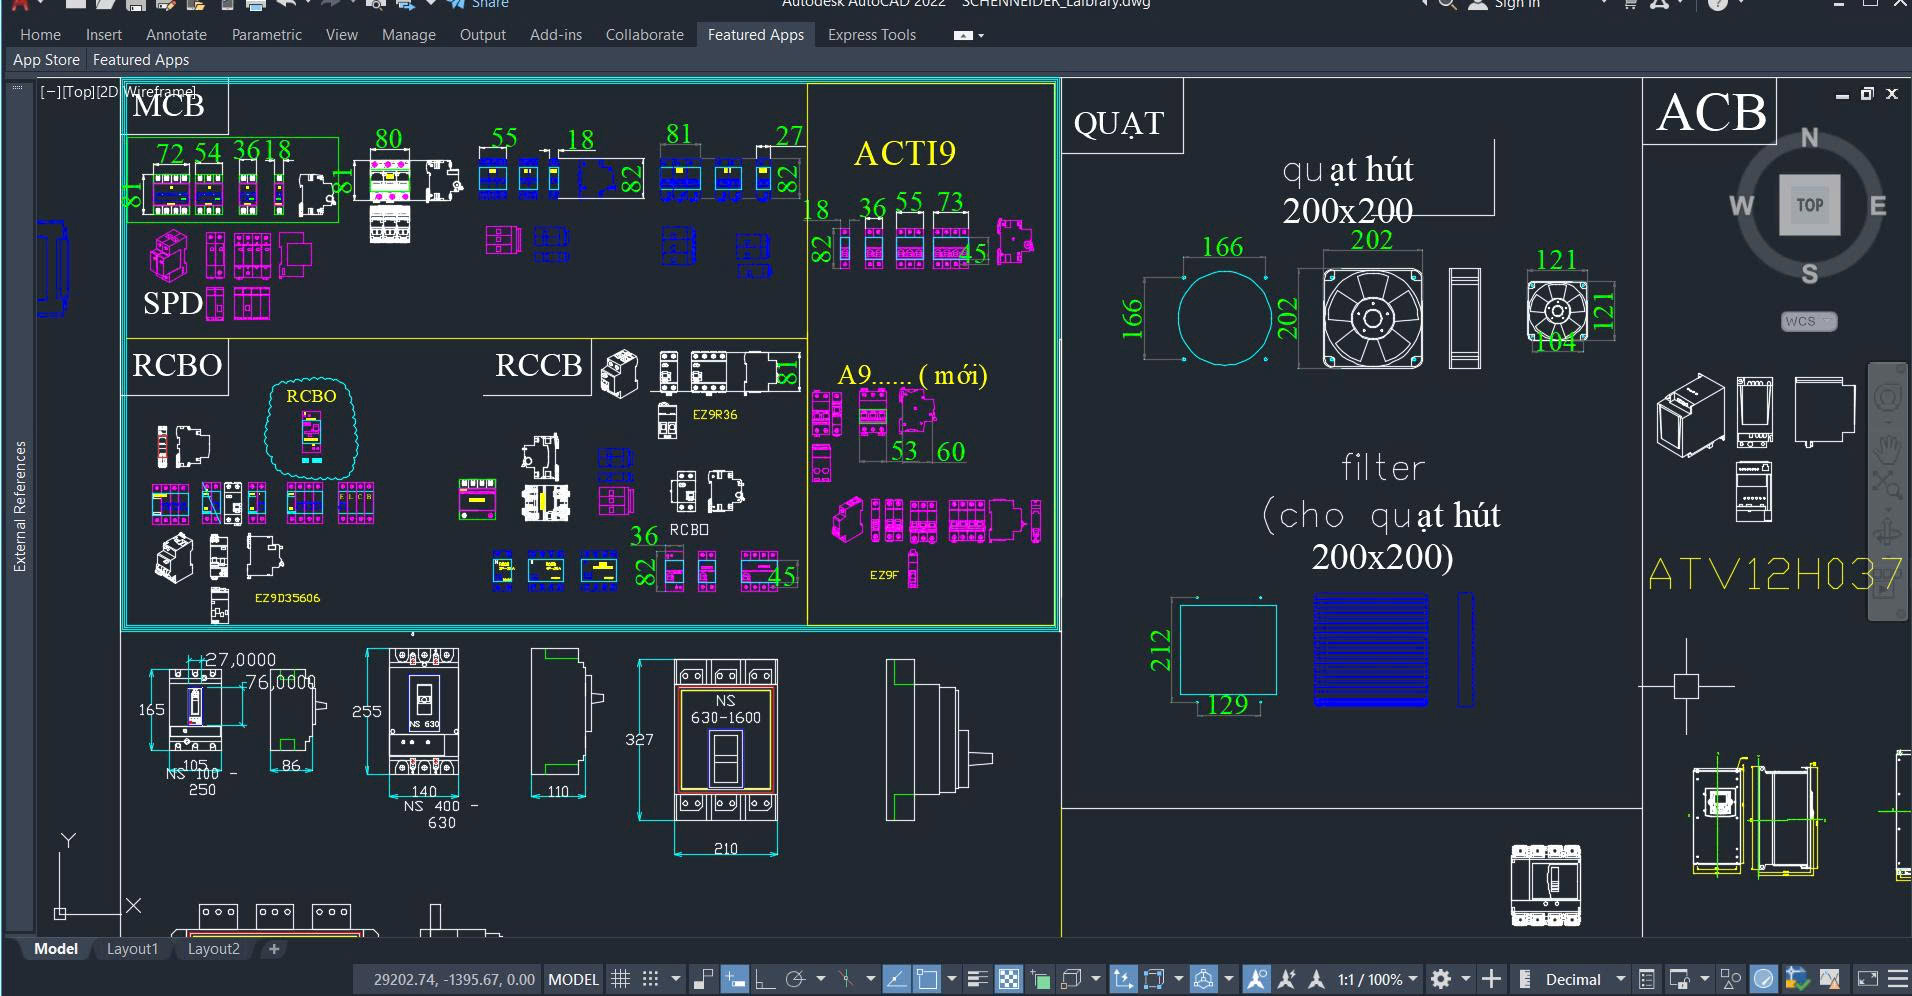
Task: Click the isolate objects icon
Action: click(1730, 979)
